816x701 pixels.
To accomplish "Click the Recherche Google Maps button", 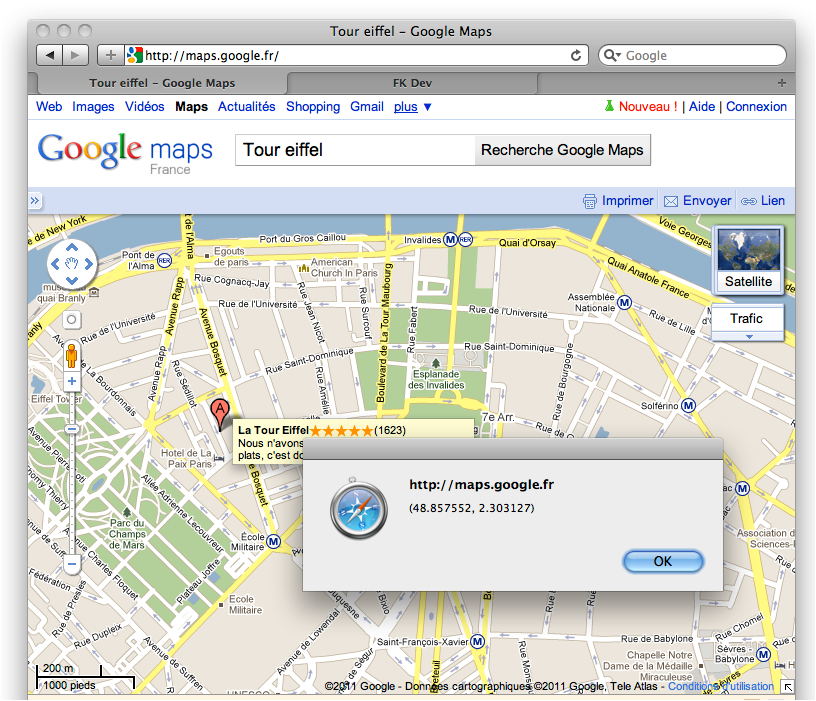I will (x=562, y=150).
